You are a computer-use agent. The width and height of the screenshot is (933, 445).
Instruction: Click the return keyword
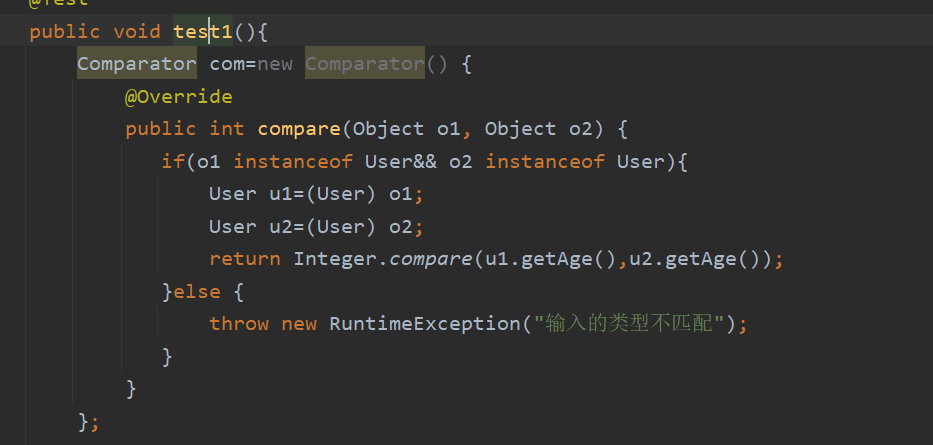245,259
